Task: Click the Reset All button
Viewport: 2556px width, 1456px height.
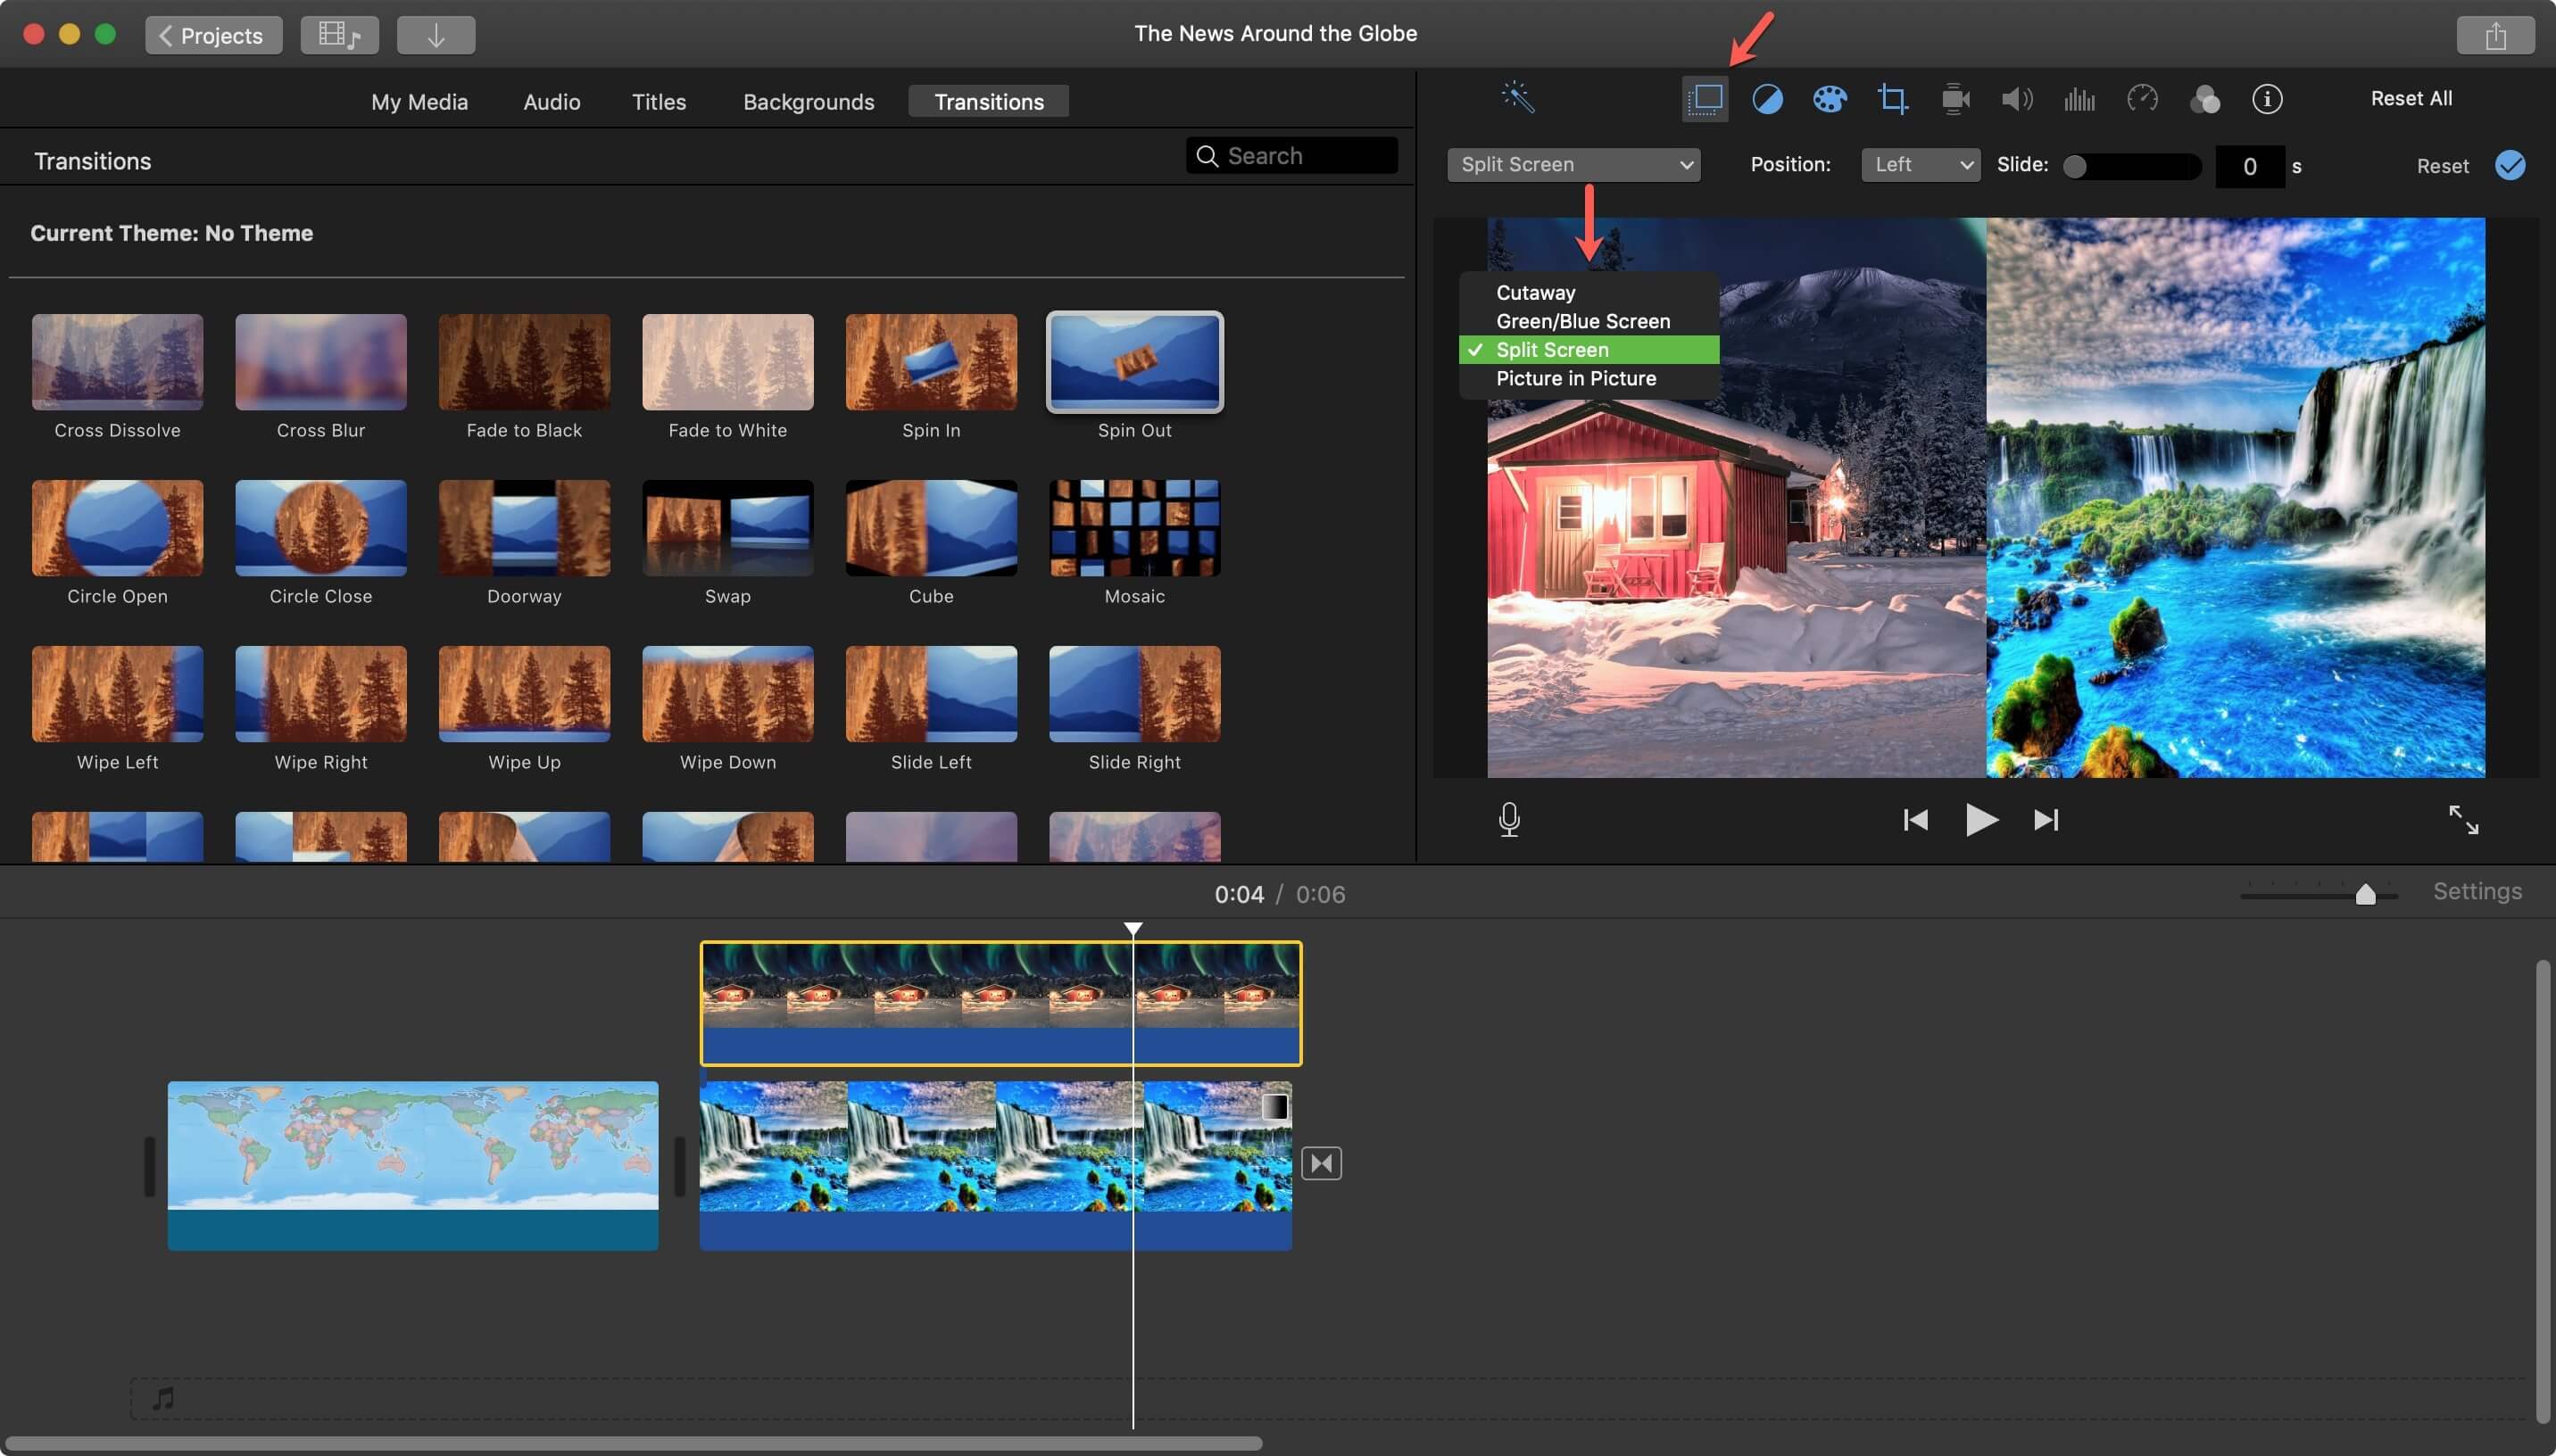Action: pos(2411,98)
